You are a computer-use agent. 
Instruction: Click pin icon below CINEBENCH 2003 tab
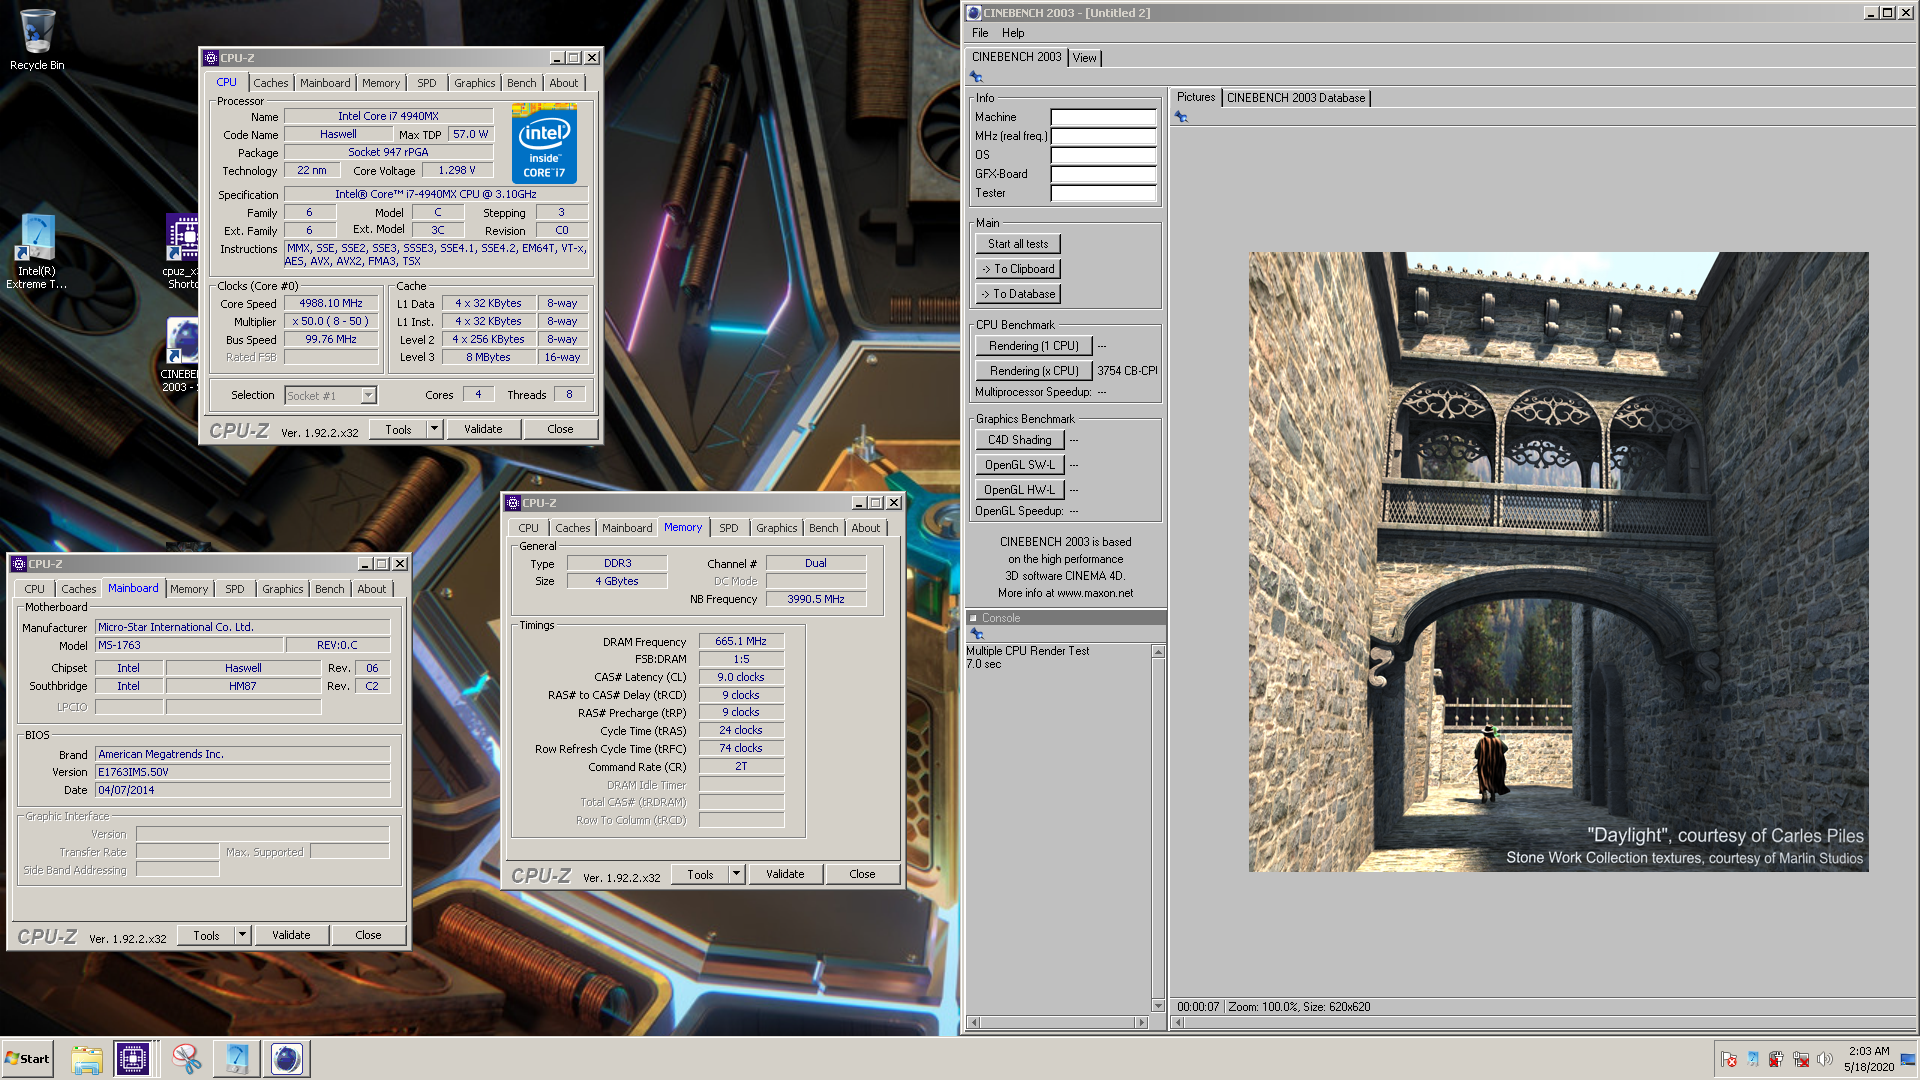(x=976, y=77)
